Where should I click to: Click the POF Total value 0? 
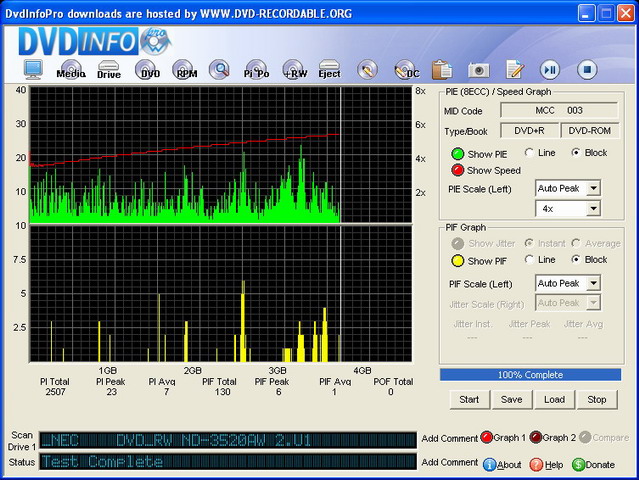tap(390, 392)
